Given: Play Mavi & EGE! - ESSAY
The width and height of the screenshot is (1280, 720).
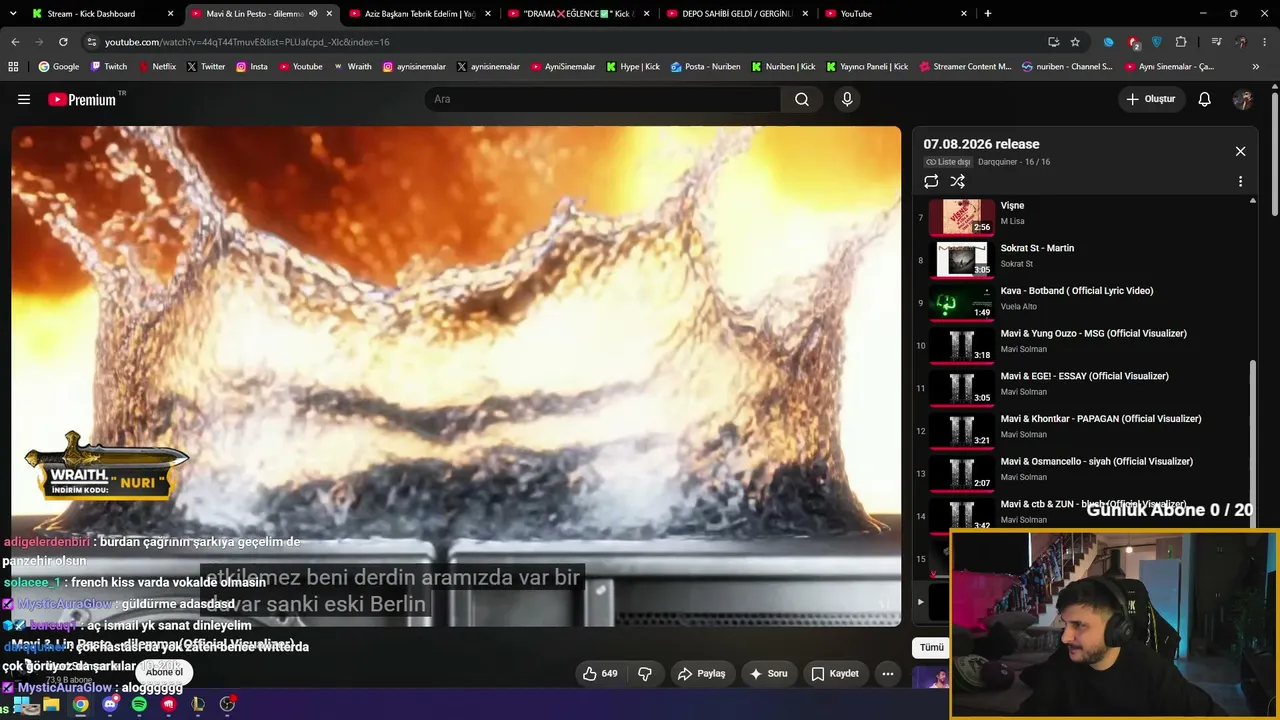Looking at the screenshot, I should pos(1081,387).
